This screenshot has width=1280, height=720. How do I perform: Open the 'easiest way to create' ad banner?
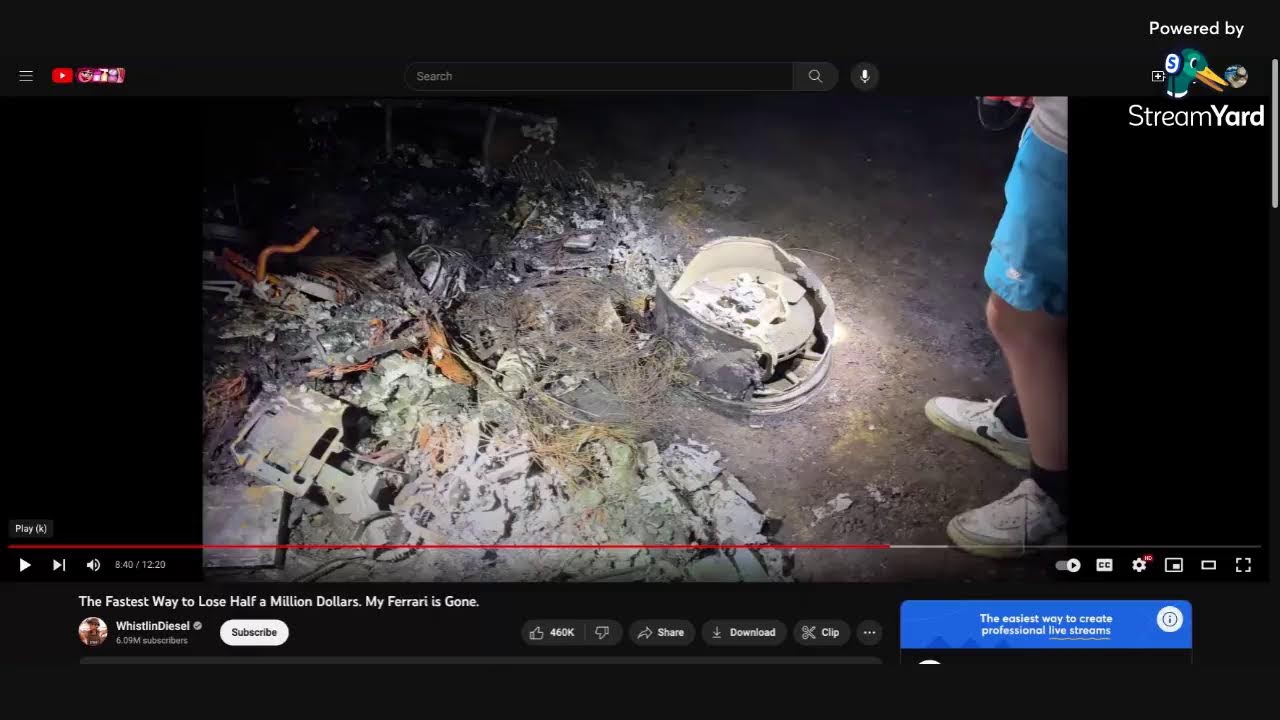coord(1046,625)
